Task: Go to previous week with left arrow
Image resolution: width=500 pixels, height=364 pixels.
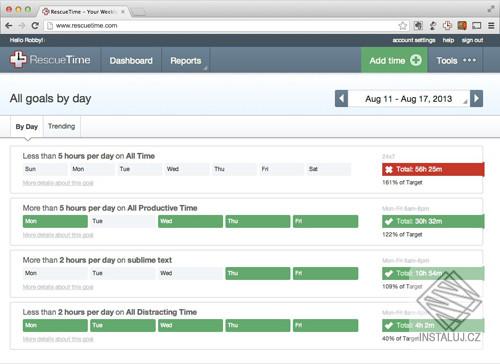Action: 341,99
